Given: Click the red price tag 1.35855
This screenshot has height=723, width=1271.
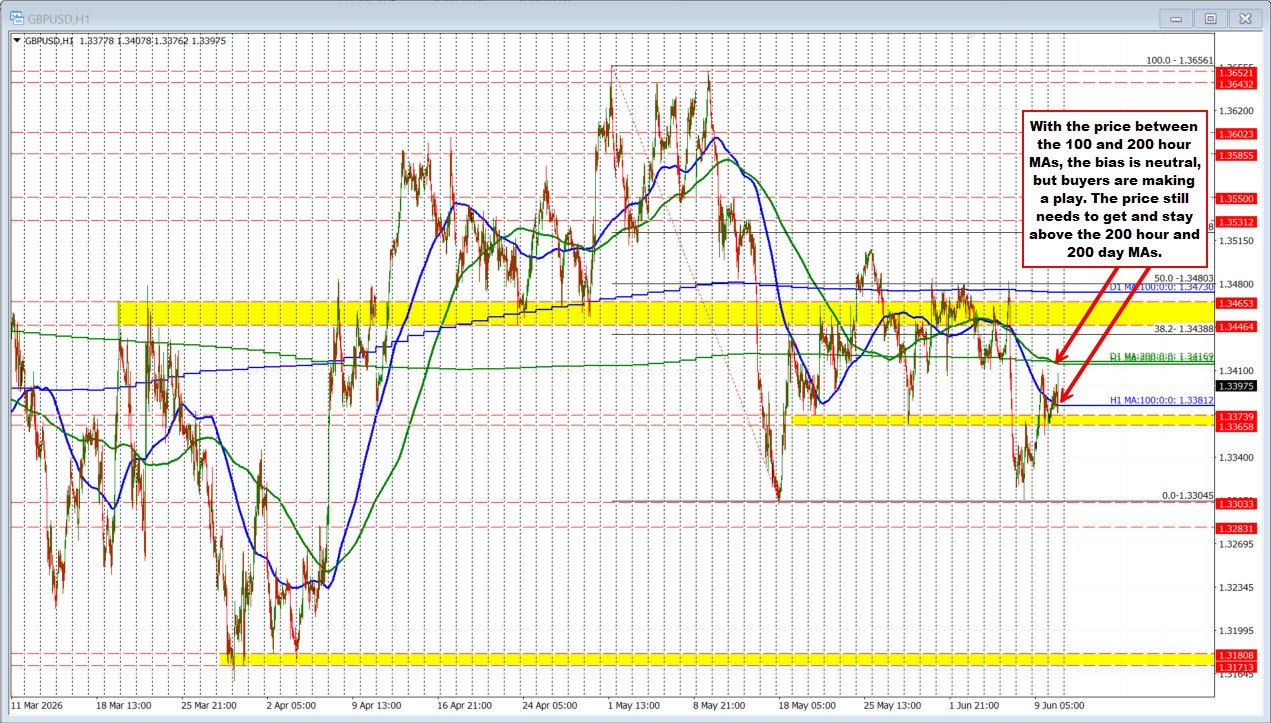Looking at the screenshot, I should click(1235, 155).
